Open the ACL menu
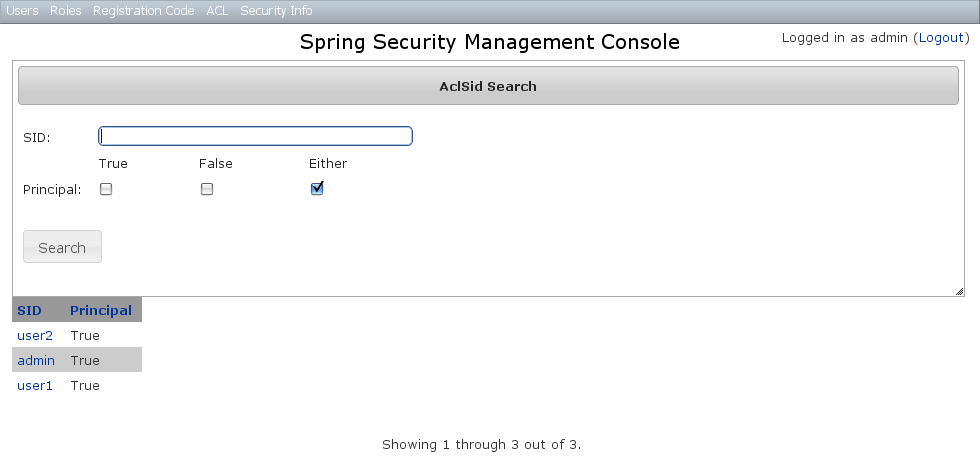 coord(217,11)
